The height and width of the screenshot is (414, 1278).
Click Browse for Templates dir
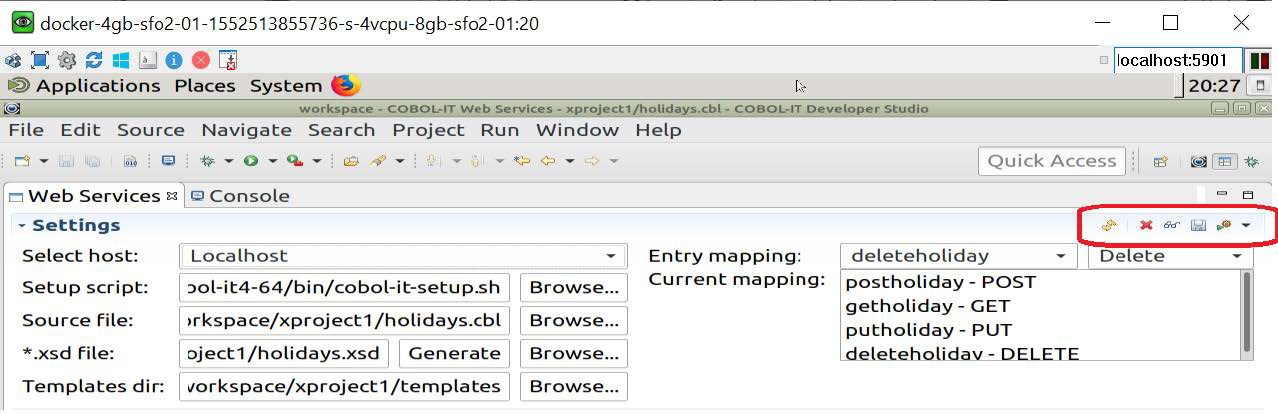574,386
